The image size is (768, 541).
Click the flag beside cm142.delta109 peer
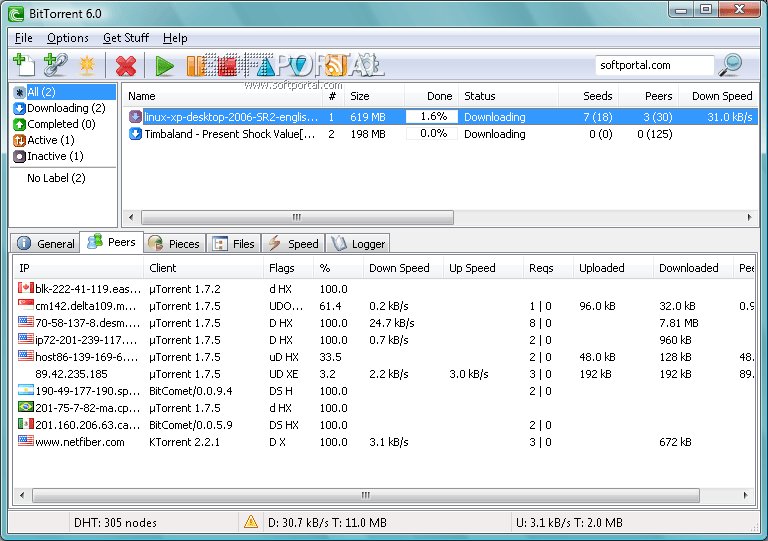click(x=26, y=305)
